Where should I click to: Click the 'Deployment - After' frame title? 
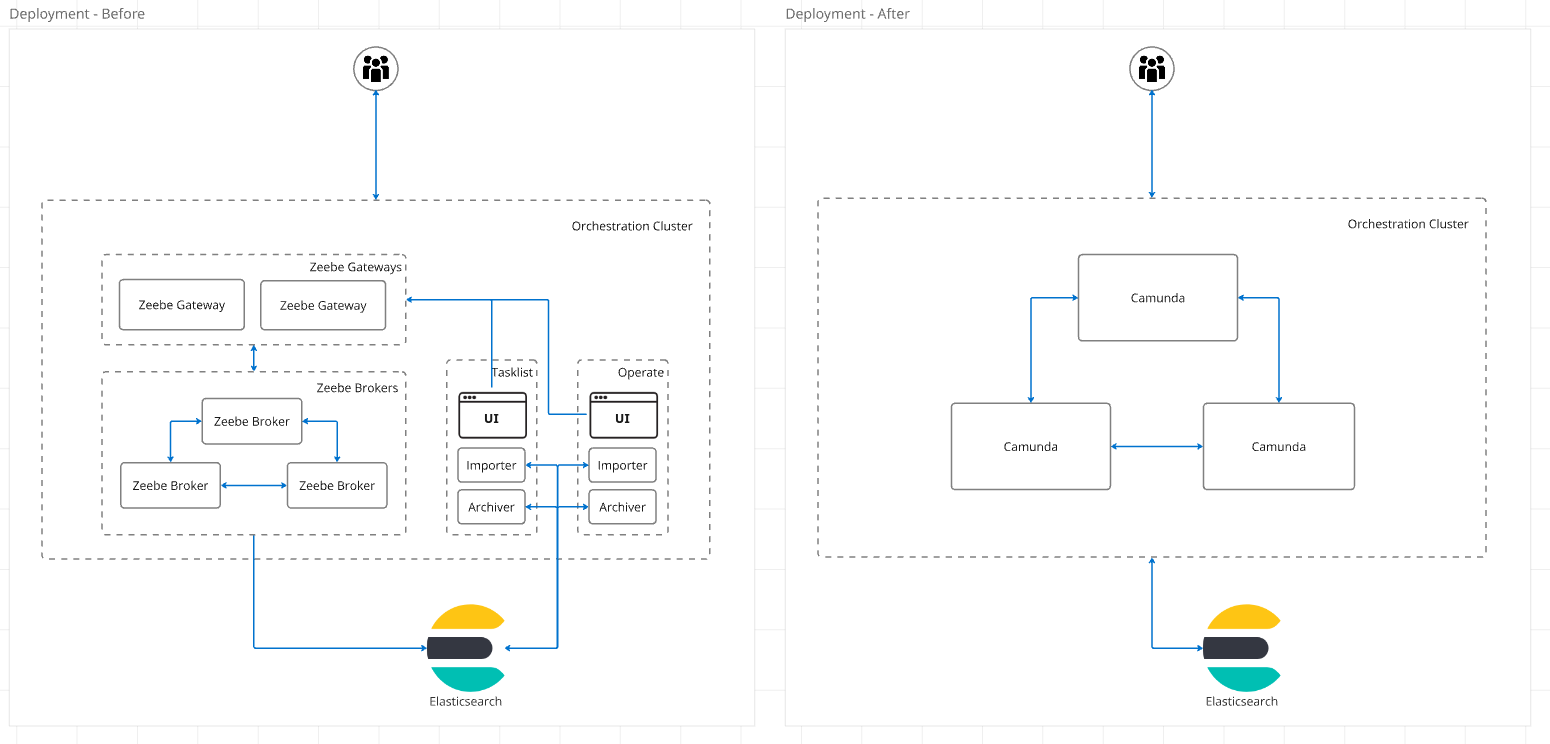point(848,14)
